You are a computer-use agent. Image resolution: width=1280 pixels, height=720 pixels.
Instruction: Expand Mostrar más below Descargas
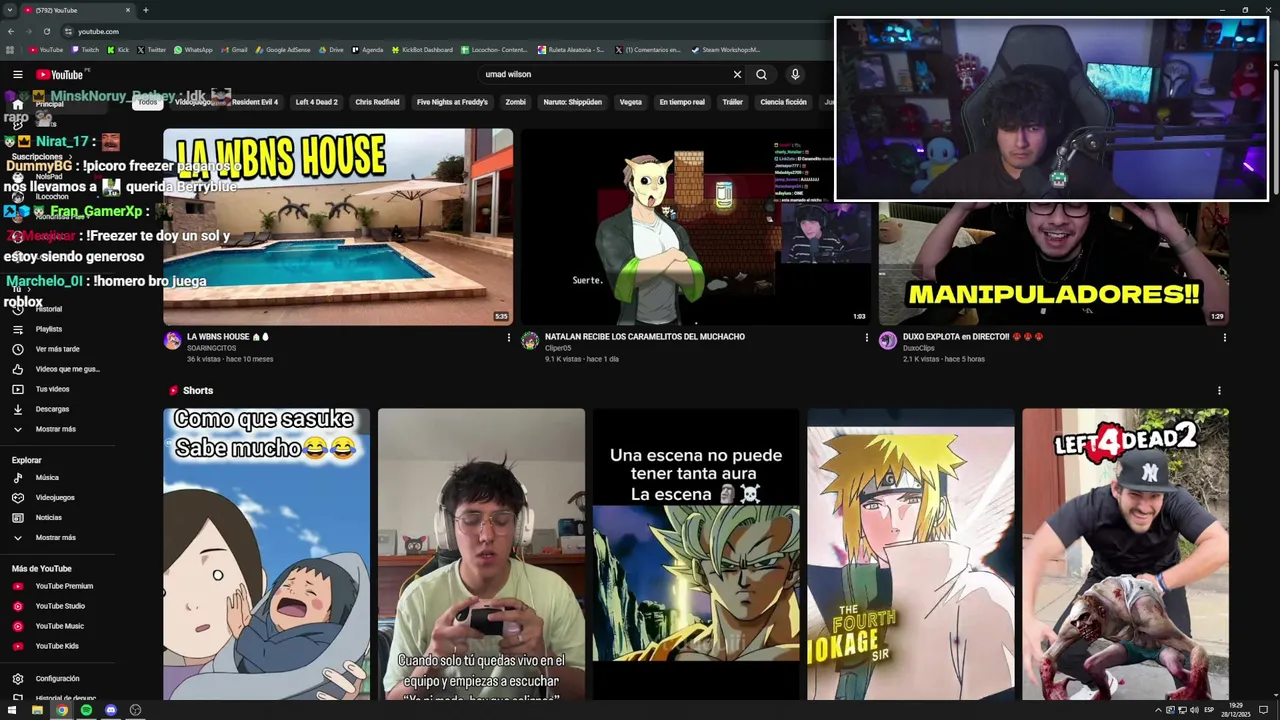coord(56,429)
